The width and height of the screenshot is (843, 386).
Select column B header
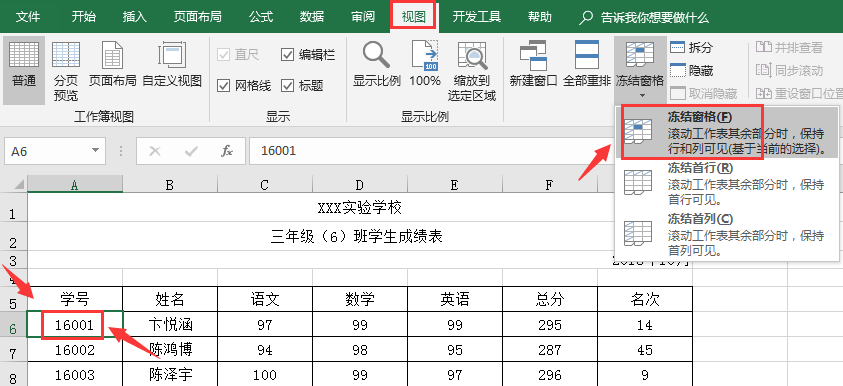[170, 185]
